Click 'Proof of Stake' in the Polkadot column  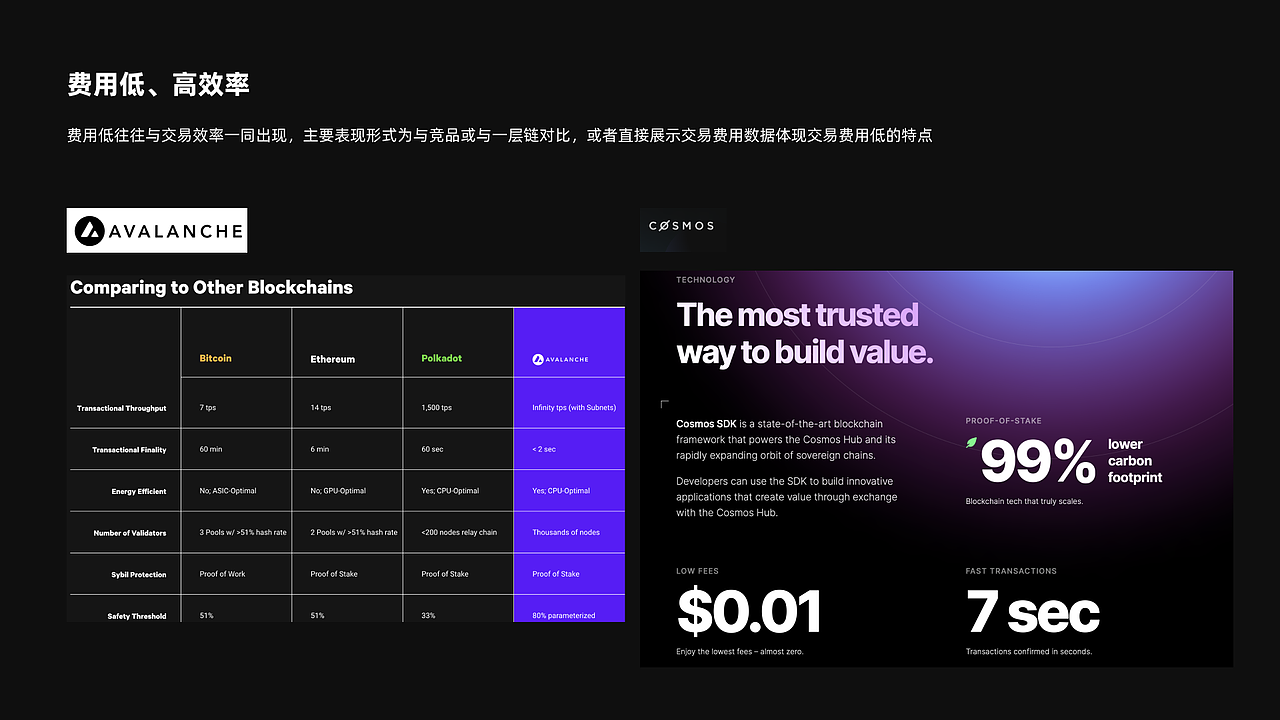[x=445, y=574]
